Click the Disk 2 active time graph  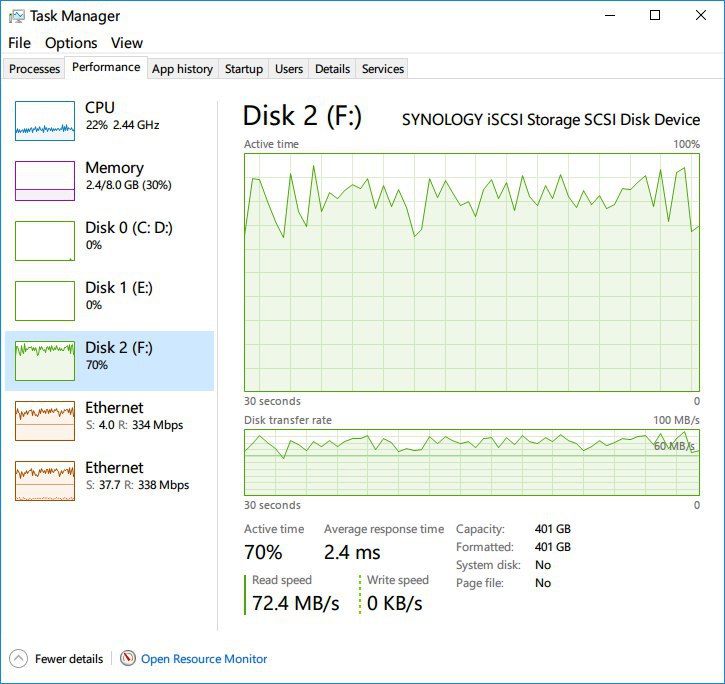click(471, 272)
